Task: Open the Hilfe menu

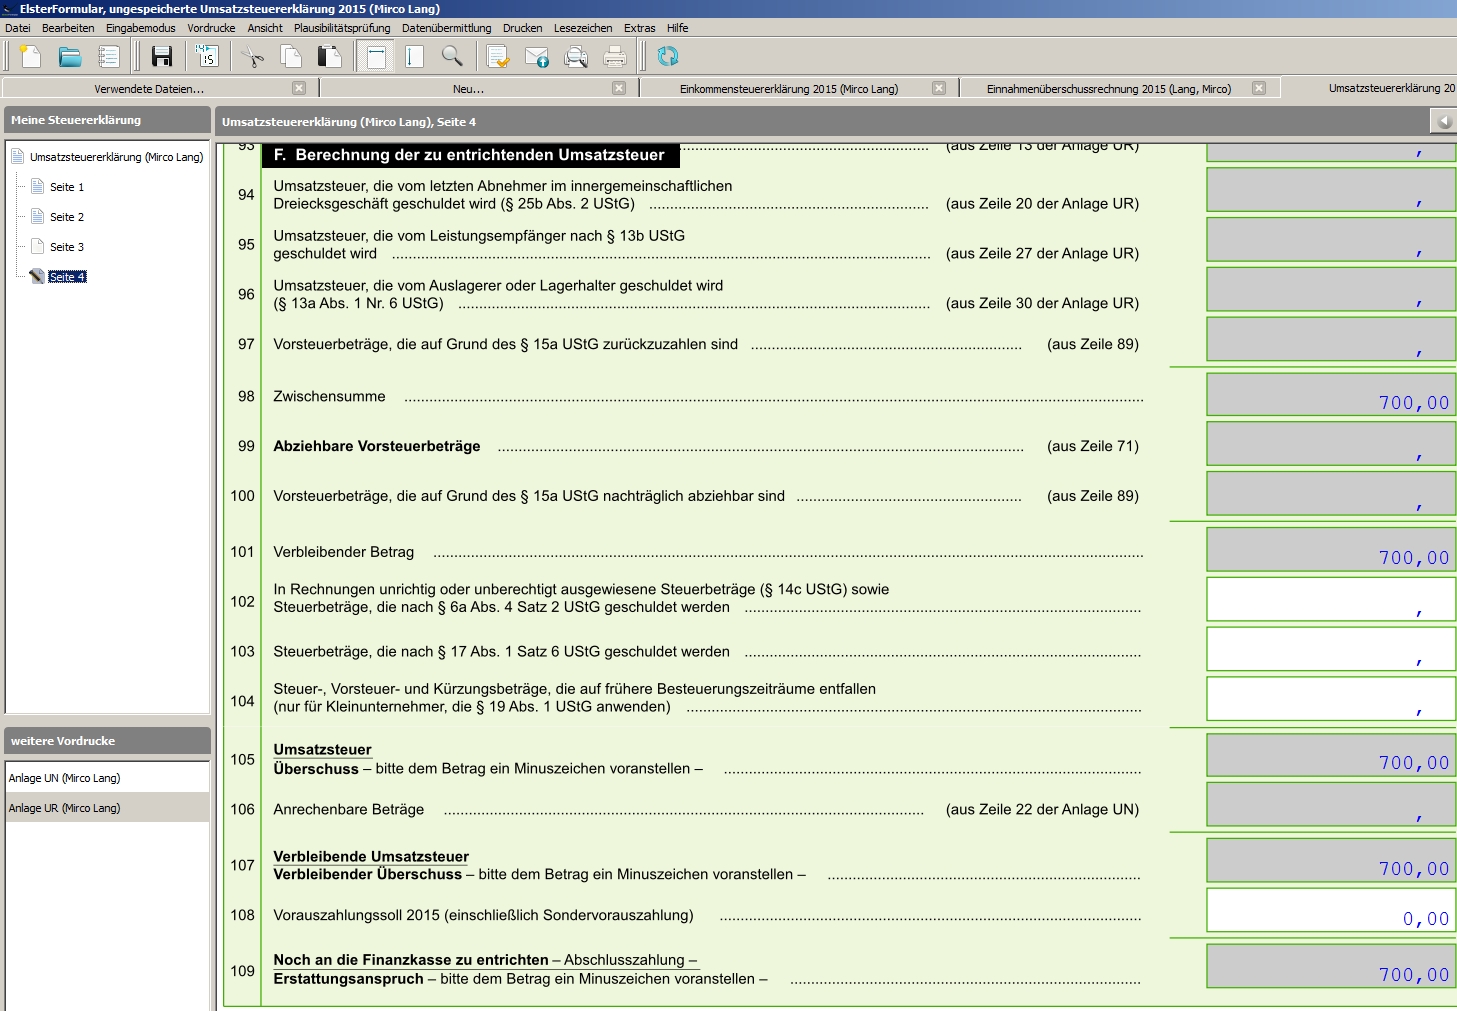Action: 678,28
